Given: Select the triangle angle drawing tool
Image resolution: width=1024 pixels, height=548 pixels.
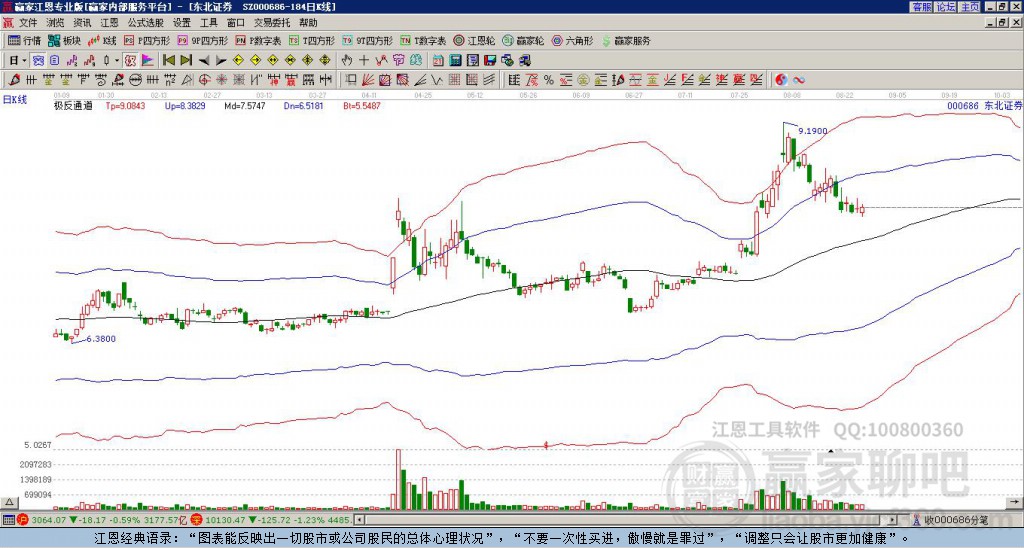Looking at the screenshot, I should click(x=187, y=80).
